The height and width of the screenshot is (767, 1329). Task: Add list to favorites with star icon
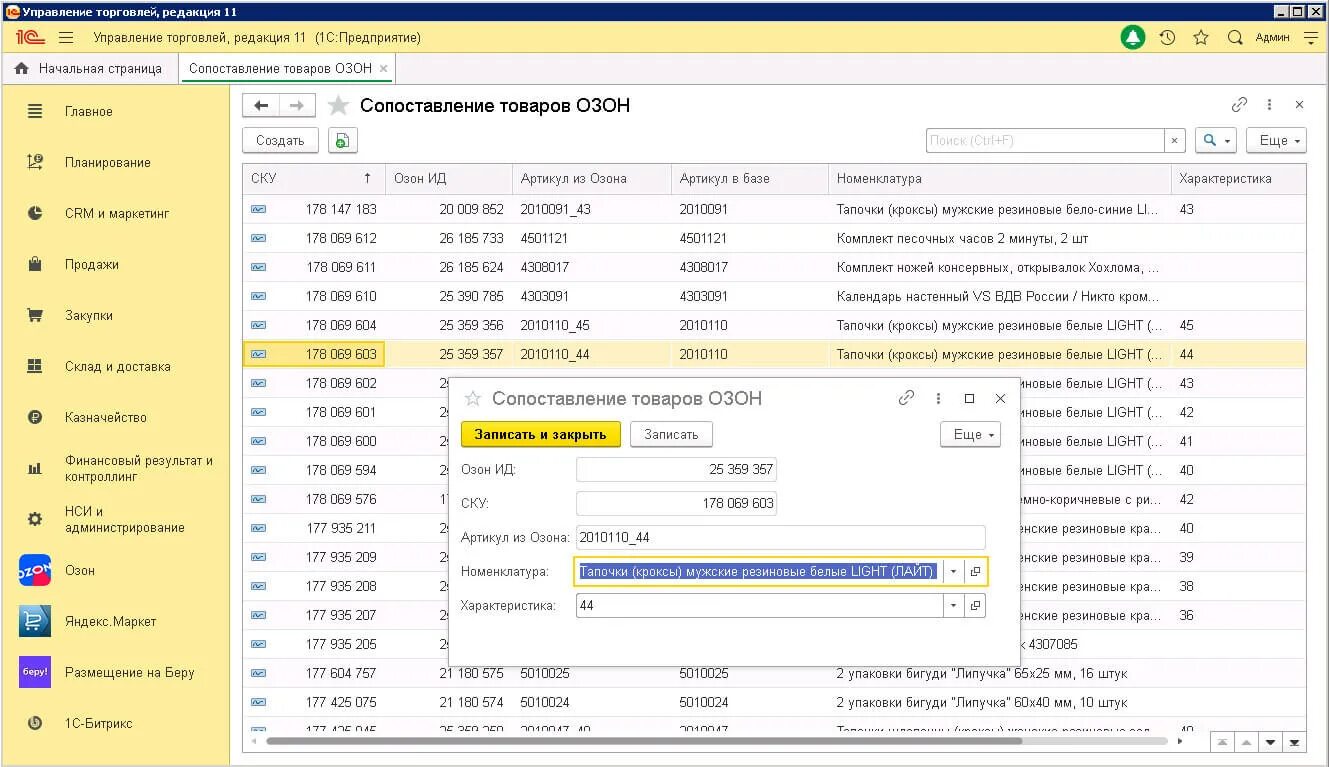pyautogui.click(x=339, y=106)
